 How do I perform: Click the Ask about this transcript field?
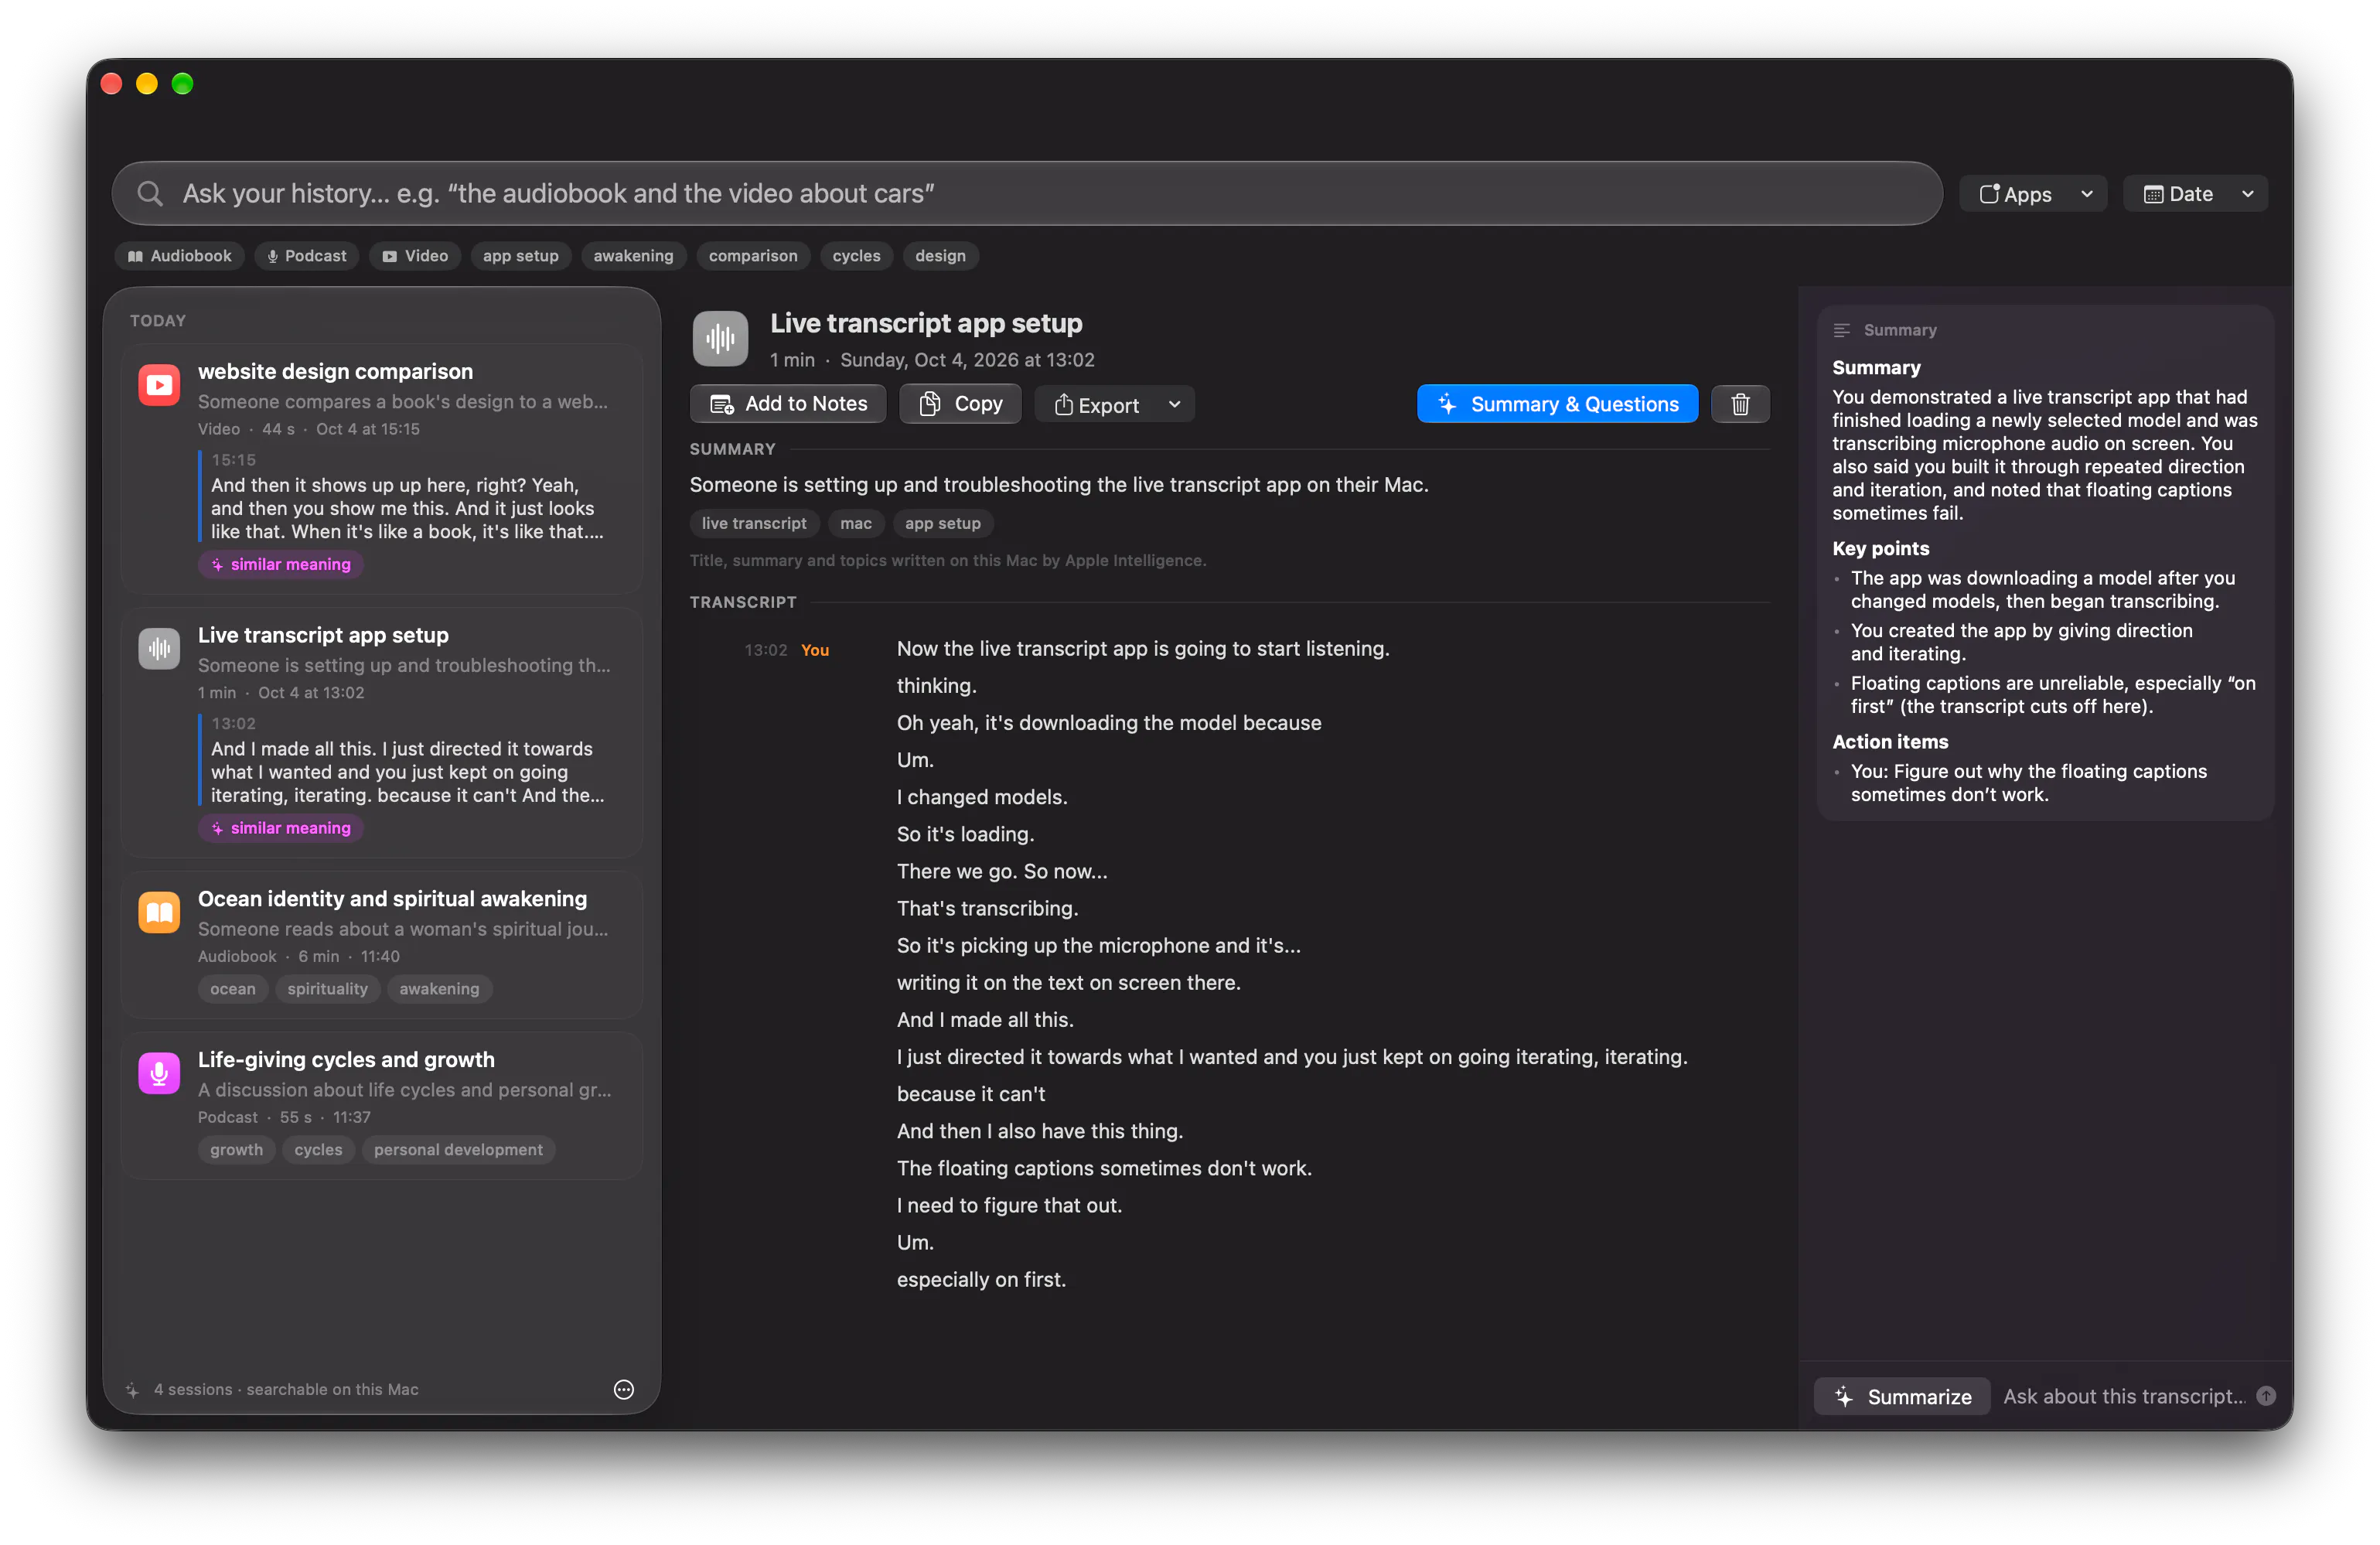[x=2124, y=1396]
